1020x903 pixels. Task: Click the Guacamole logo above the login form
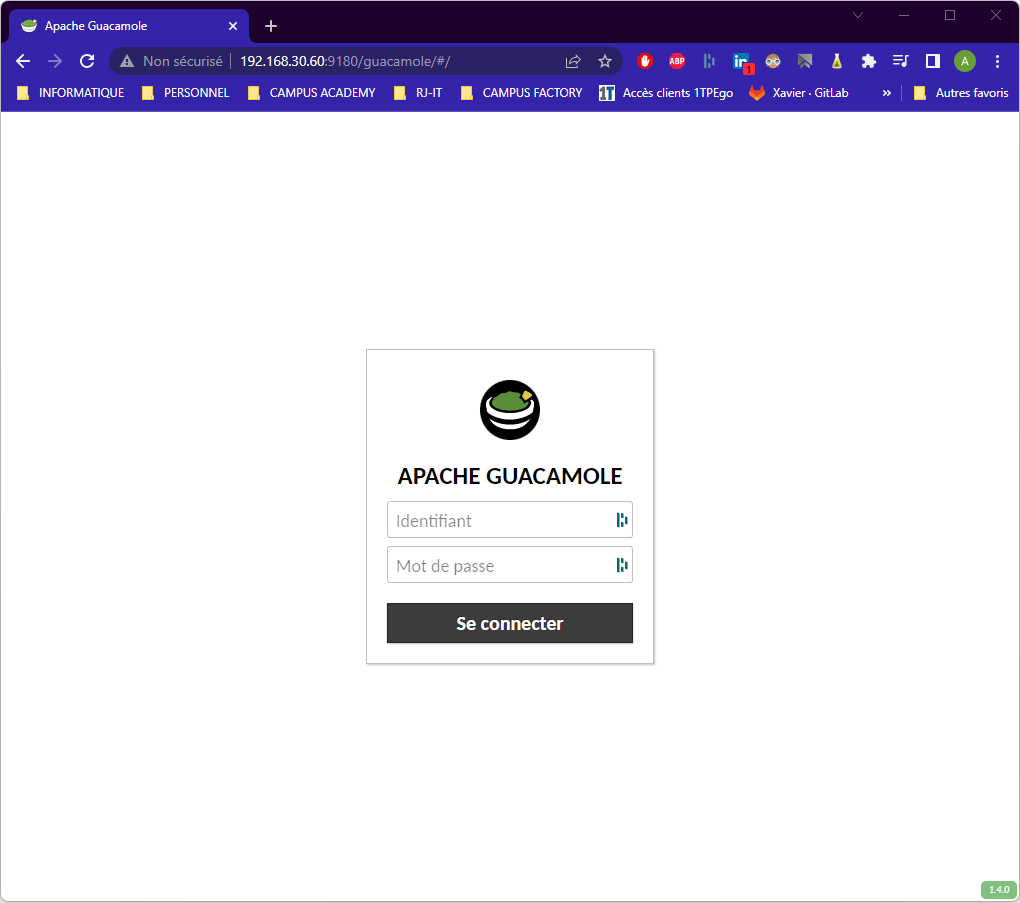pyautogui.click(x=509, y=409)
